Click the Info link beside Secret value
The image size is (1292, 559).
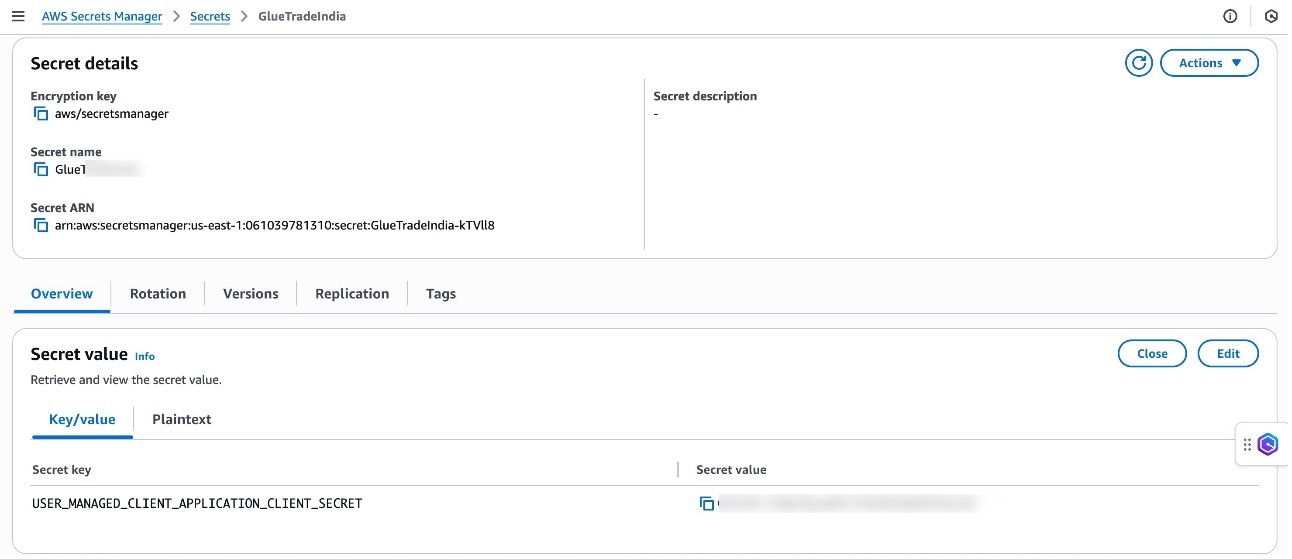[x=145, y=356]
